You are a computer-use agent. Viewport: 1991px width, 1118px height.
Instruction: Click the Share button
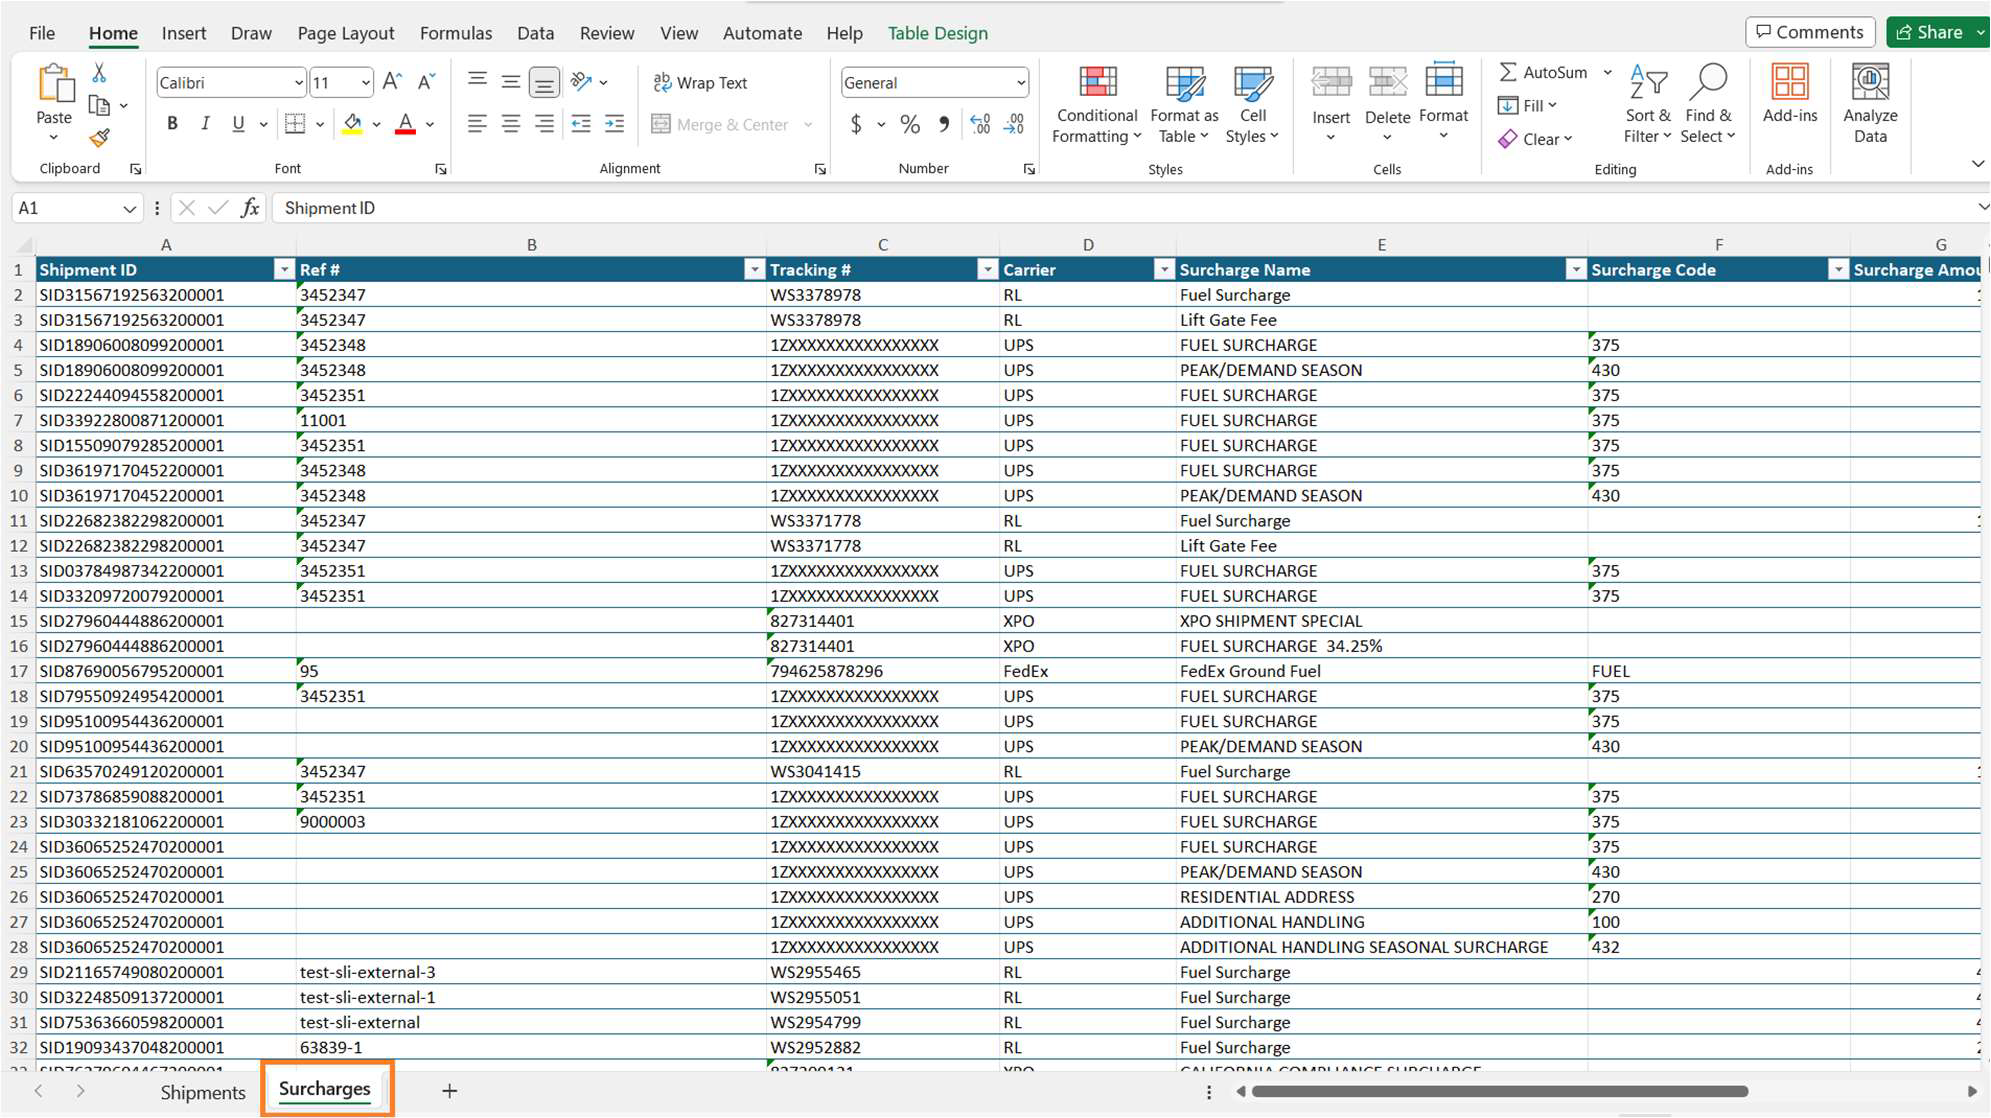[1931, 32]
